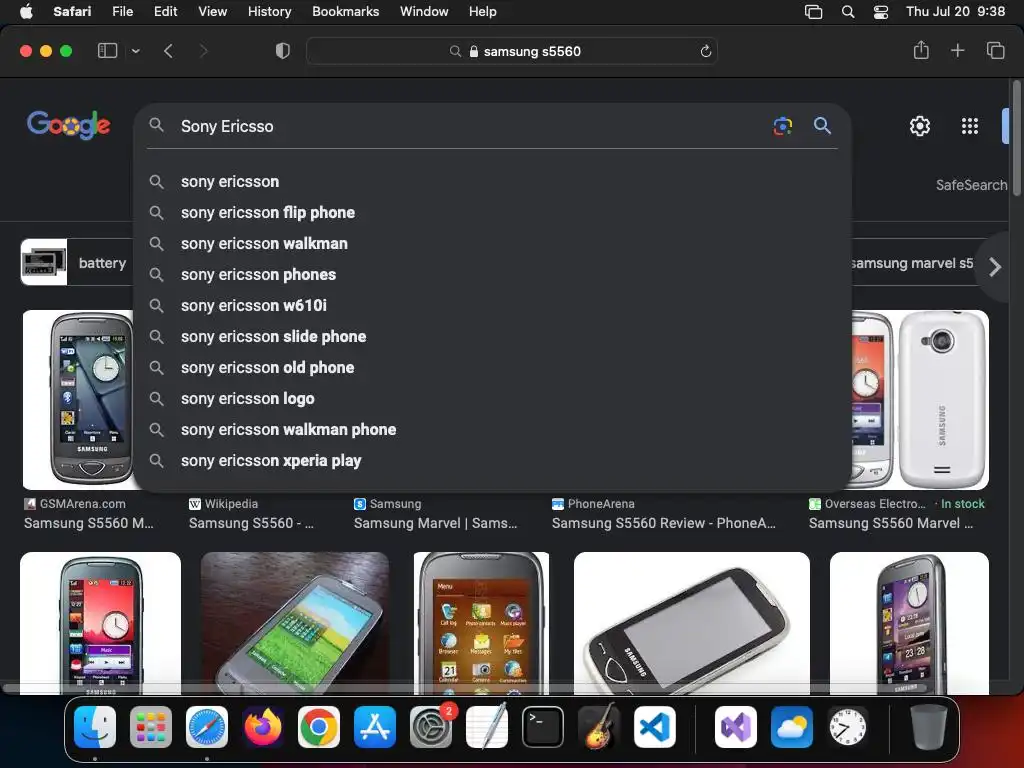Open the red wallpaper phone thumbnail
The image size is (1024, 768).
pyautogui.click(x=101, y=623)
